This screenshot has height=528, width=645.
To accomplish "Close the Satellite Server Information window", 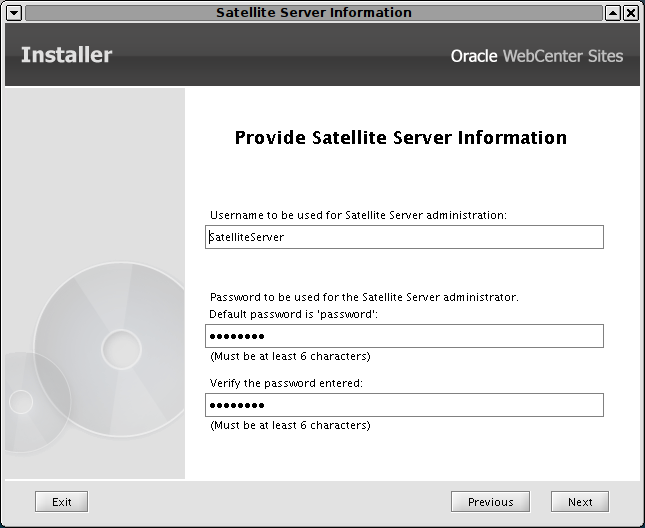I will (631, 13).
